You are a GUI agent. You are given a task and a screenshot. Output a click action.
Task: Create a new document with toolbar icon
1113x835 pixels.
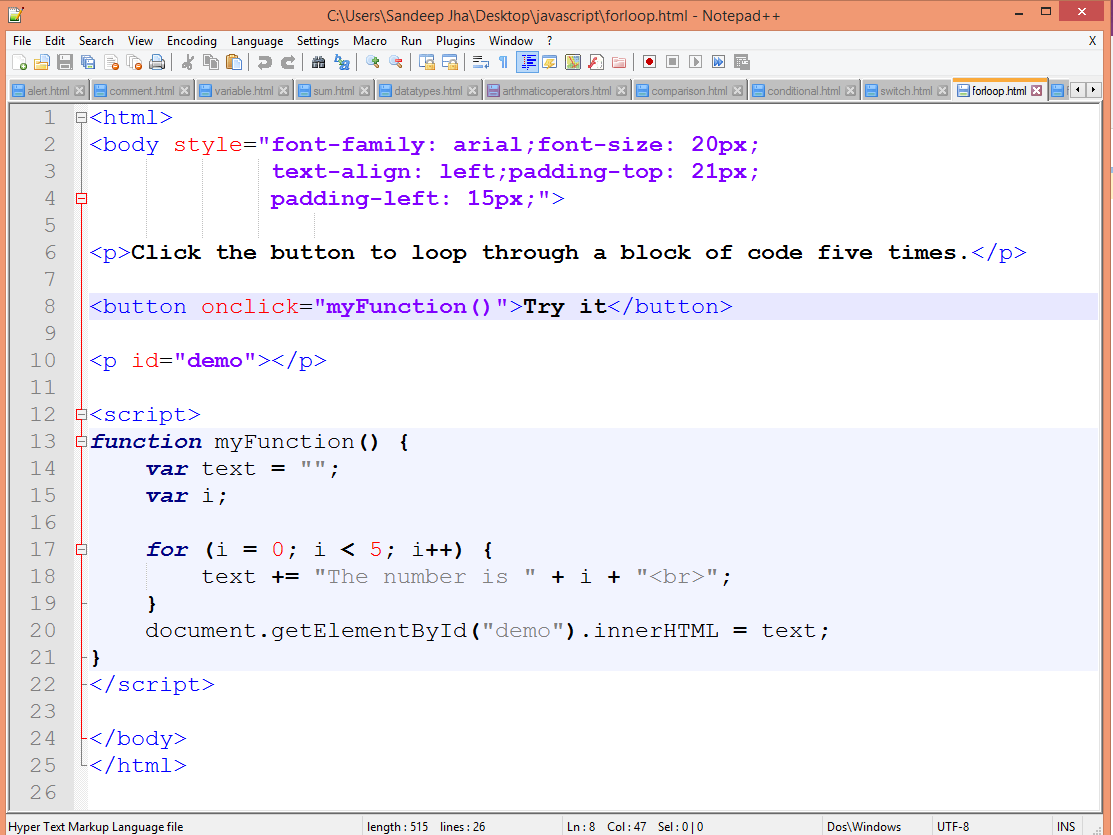click(x=19, y=62)
